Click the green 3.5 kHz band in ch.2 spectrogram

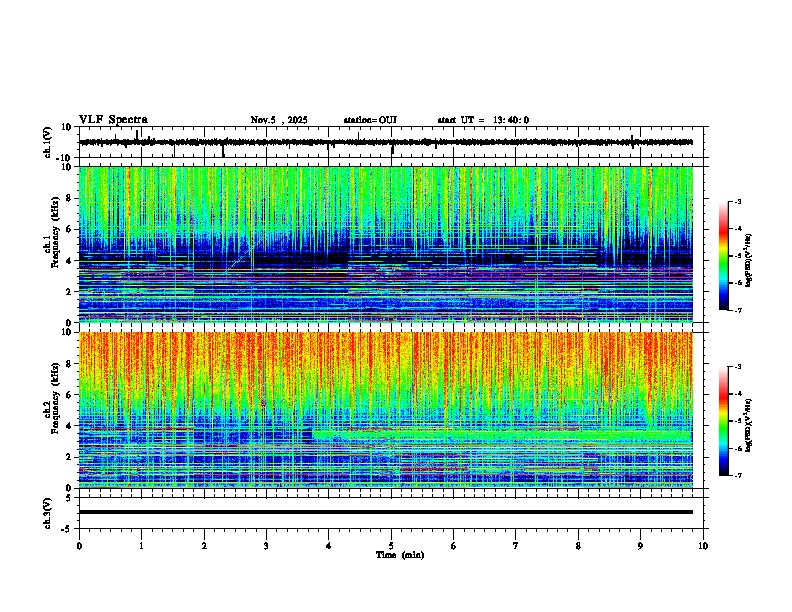point(503,435)
